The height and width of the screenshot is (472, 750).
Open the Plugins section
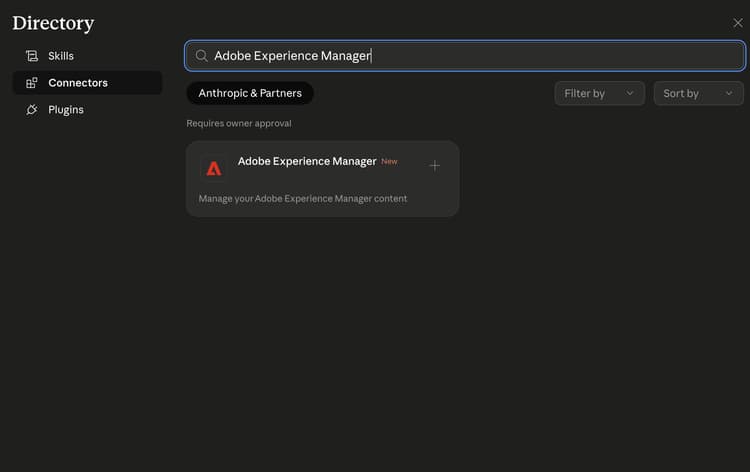tap(87, 110)
